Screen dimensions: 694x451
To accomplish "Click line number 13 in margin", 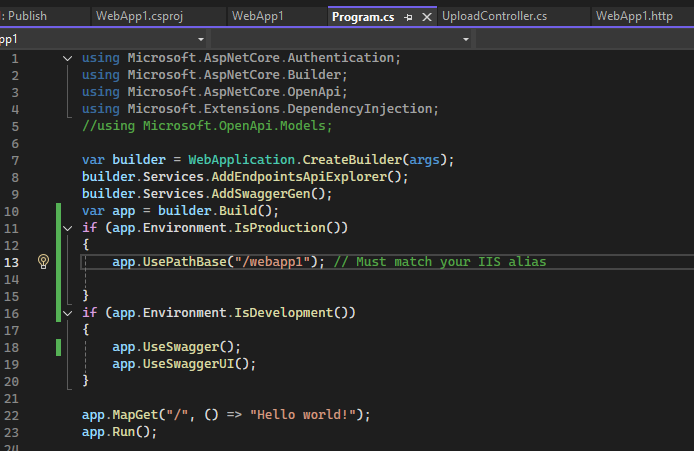I will pos(12,262).
